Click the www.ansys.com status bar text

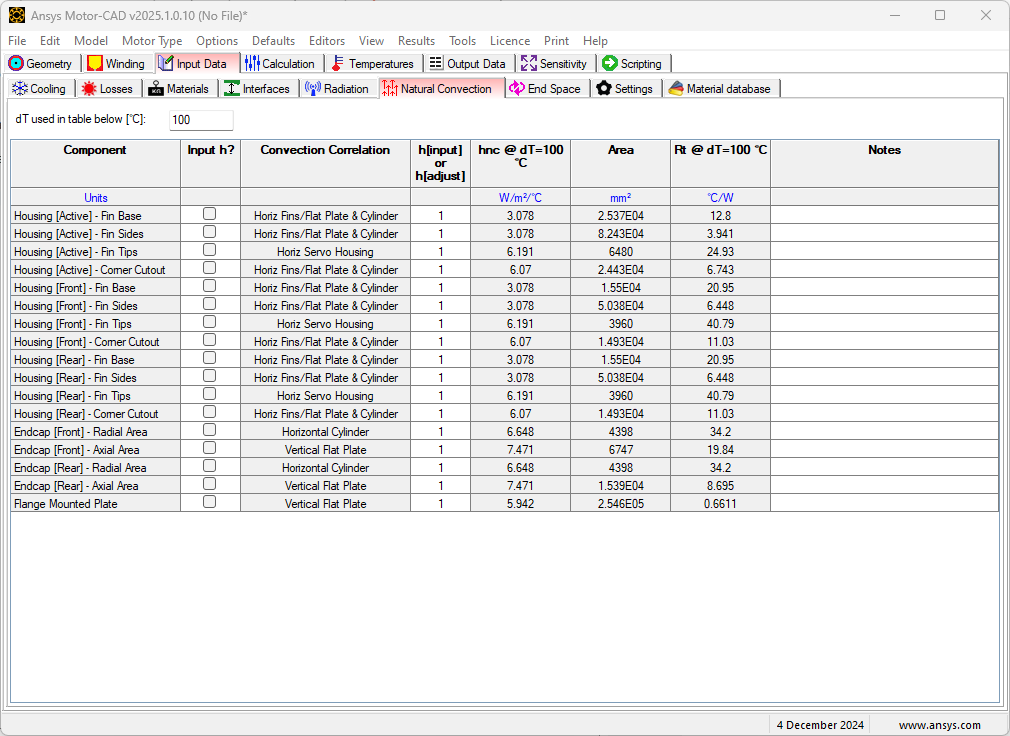point(940,725)
